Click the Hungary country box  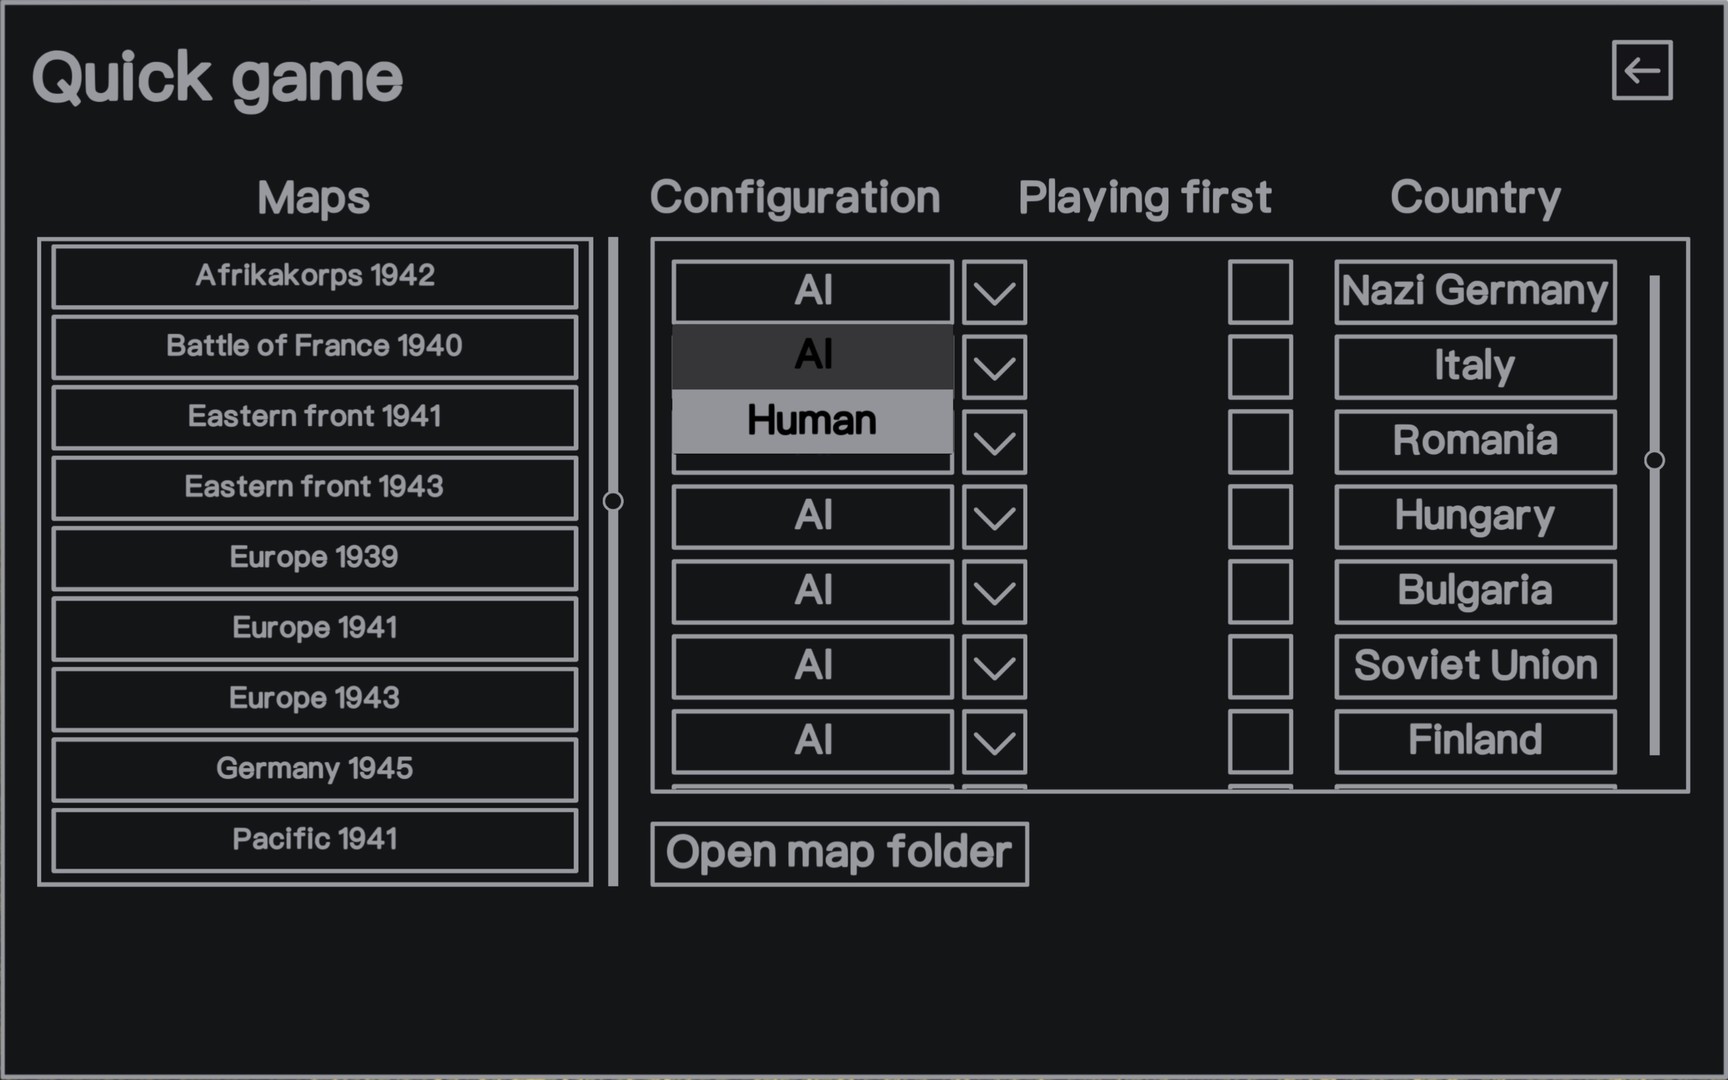[x=1474, y=517]
